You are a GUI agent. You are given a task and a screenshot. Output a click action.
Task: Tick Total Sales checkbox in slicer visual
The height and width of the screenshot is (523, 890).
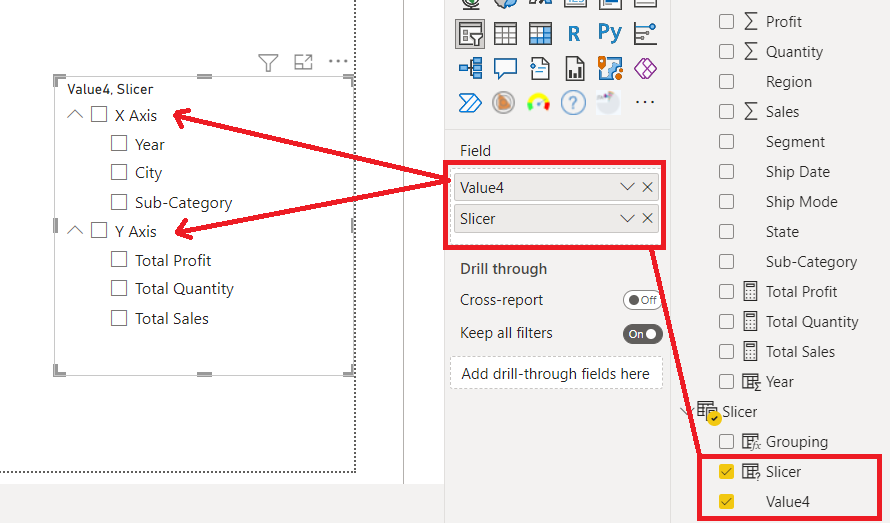(x=119, y=317)
